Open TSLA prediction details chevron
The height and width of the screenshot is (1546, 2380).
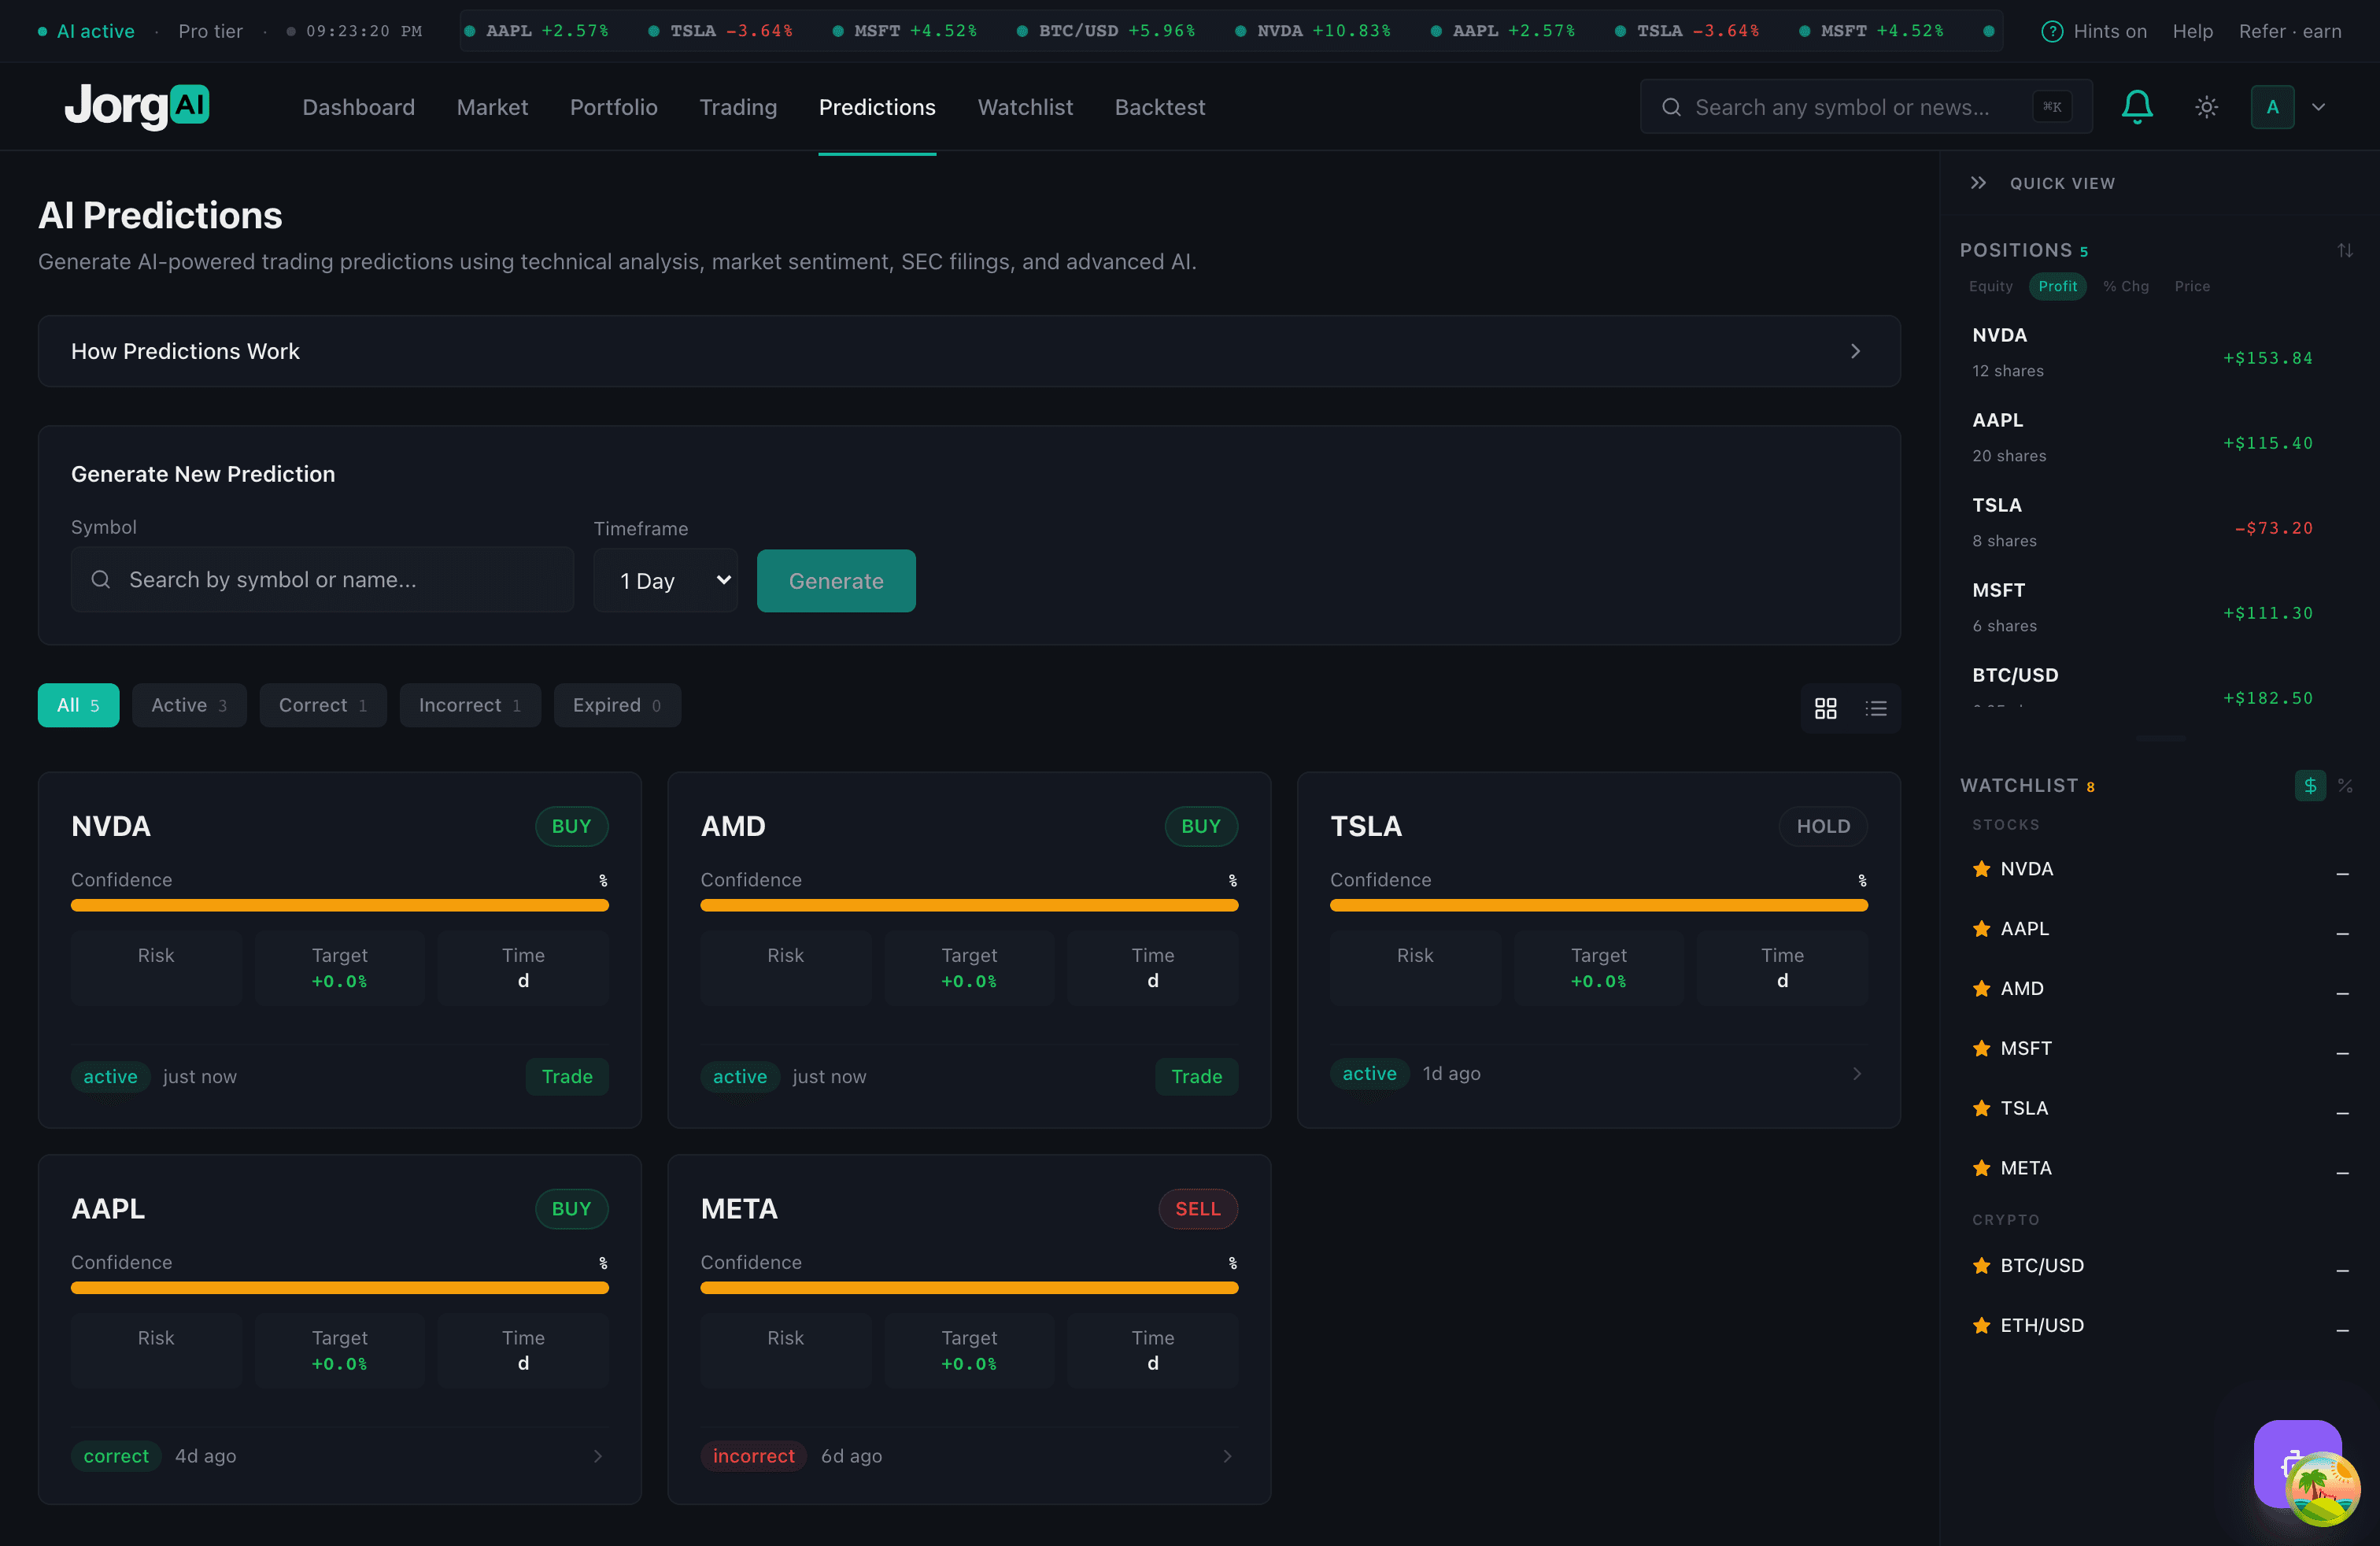coord(1857,1074)
